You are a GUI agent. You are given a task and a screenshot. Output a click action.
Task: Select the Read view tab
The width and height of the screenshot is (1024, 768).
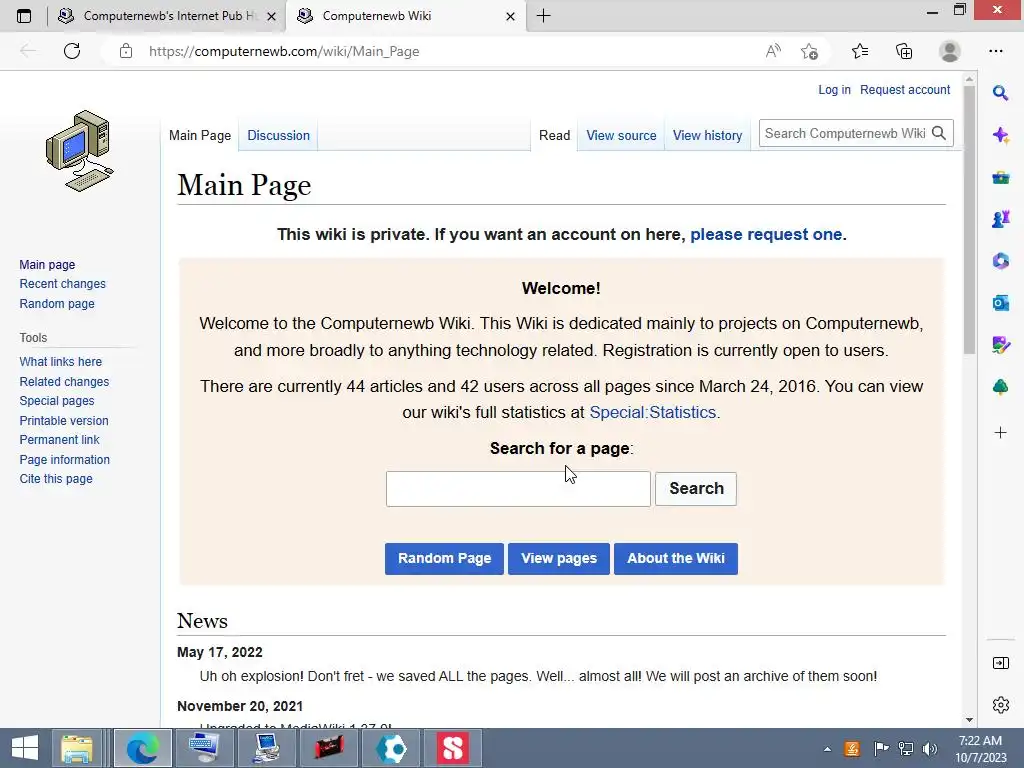(x=554, y=135)
